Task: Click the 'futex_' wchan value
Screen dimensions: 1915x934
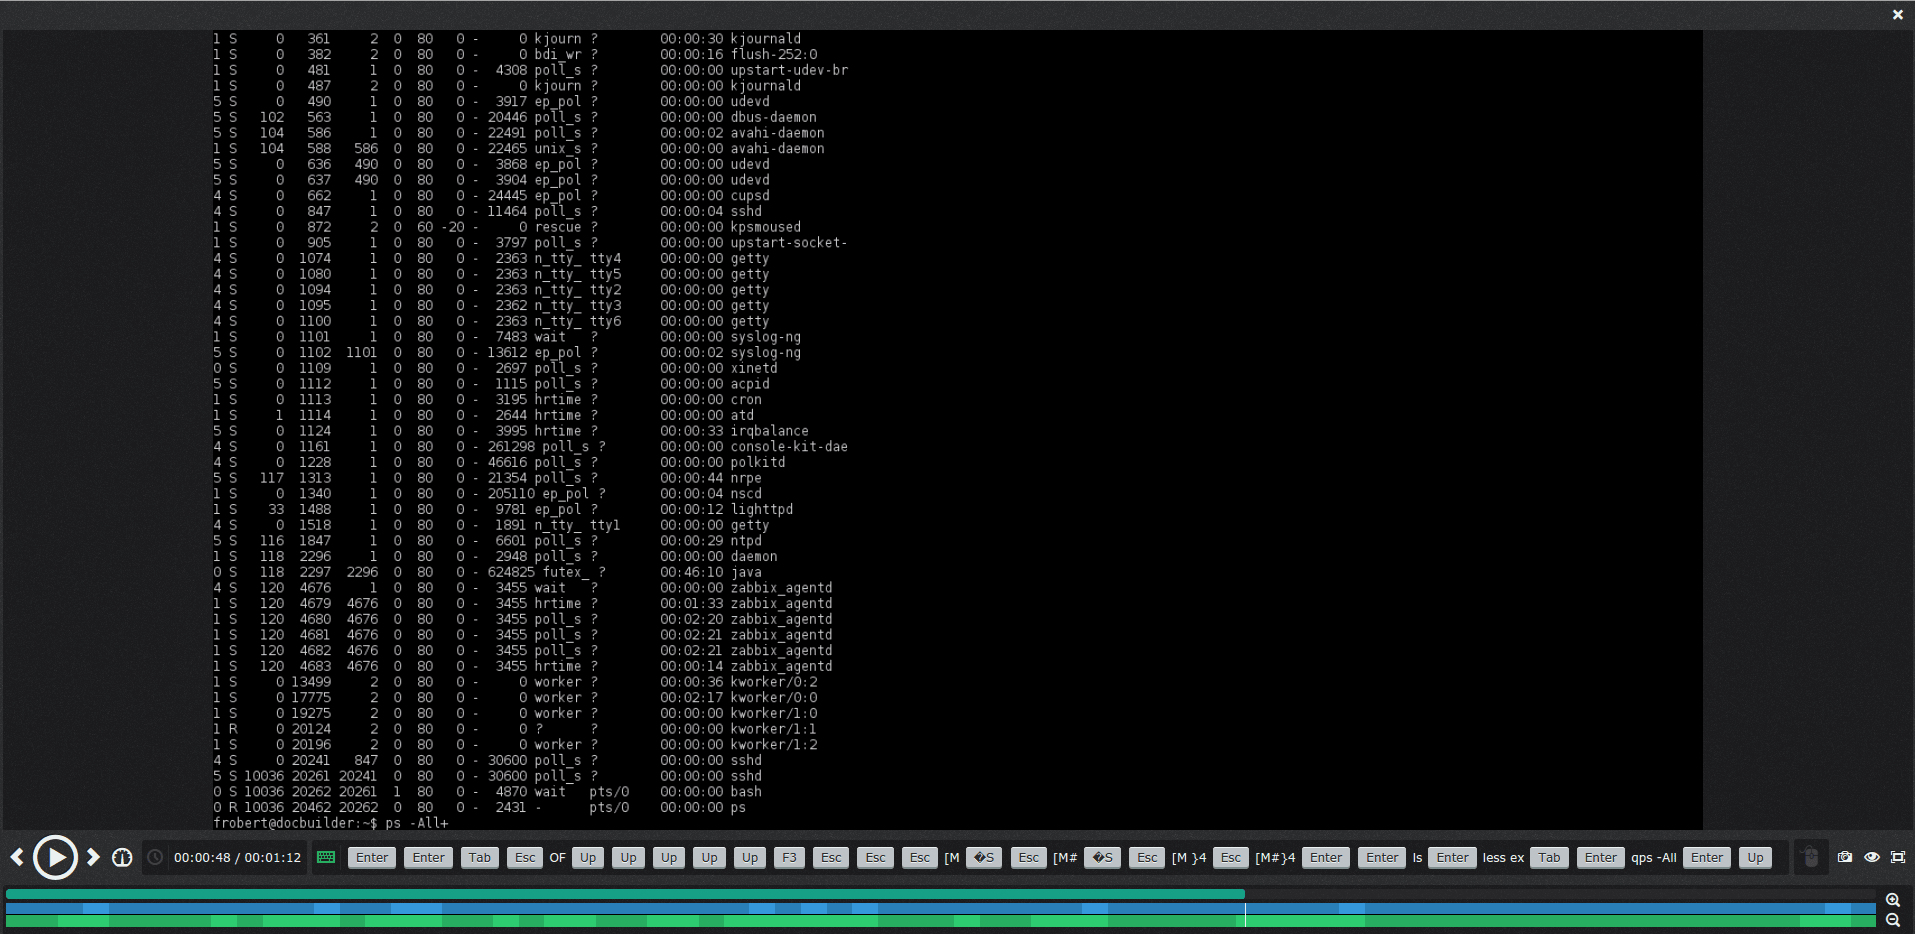Action: (x=566, y=572)
